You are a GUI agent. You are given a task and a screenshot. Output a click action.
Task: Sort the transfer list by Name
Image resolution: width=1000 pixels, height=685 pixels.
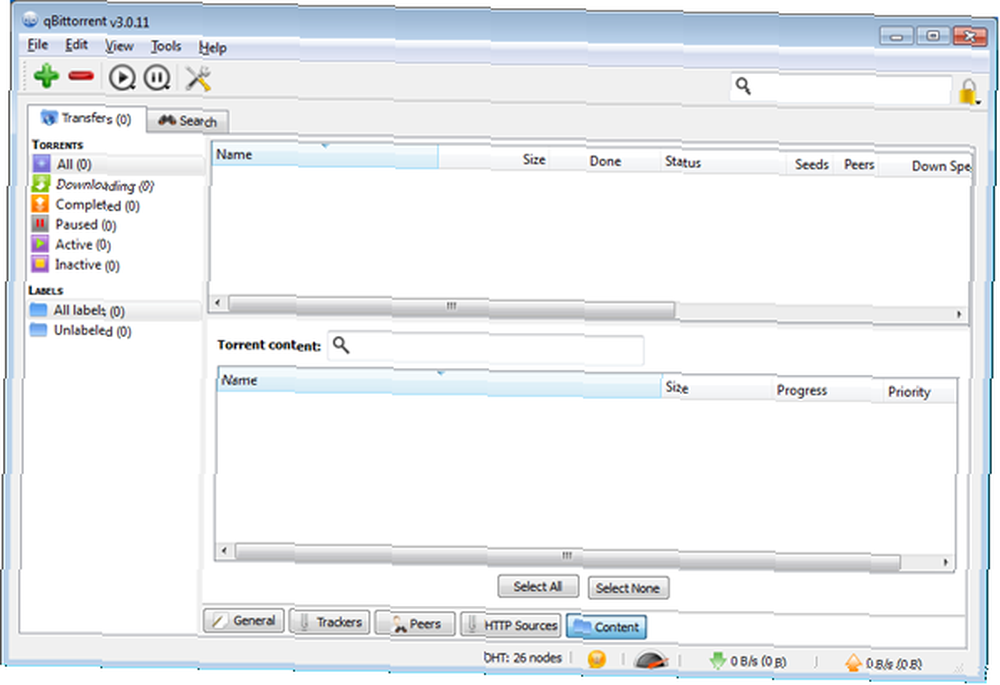[325, 156]
